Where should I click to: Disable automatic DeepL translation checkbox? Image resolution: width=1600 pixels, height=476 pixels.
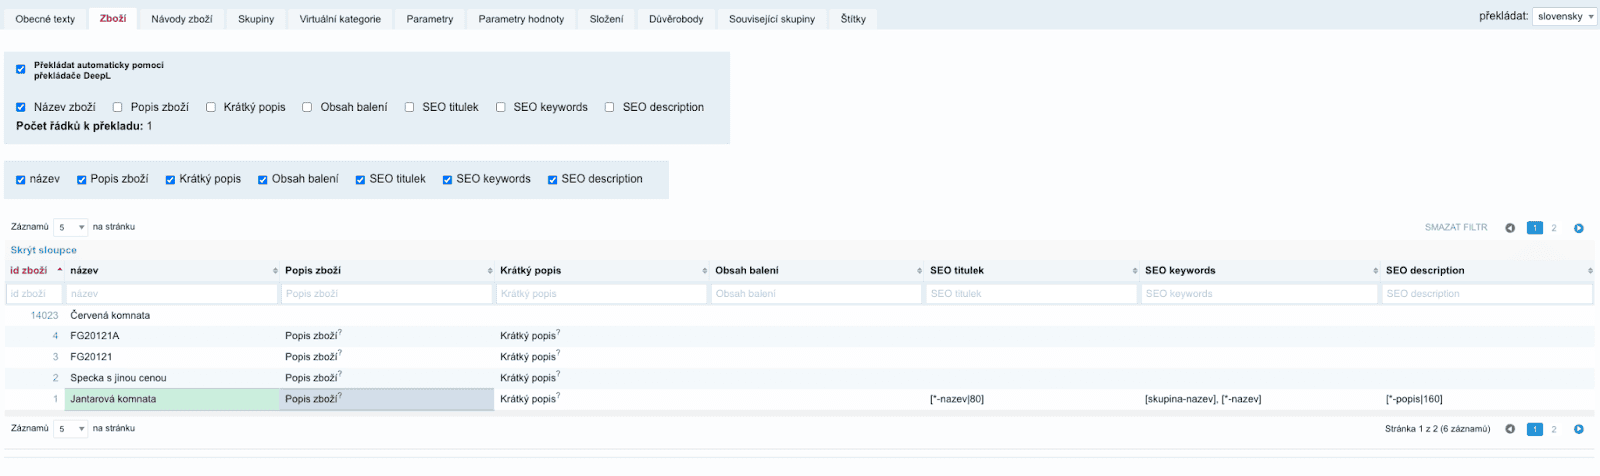21,69
